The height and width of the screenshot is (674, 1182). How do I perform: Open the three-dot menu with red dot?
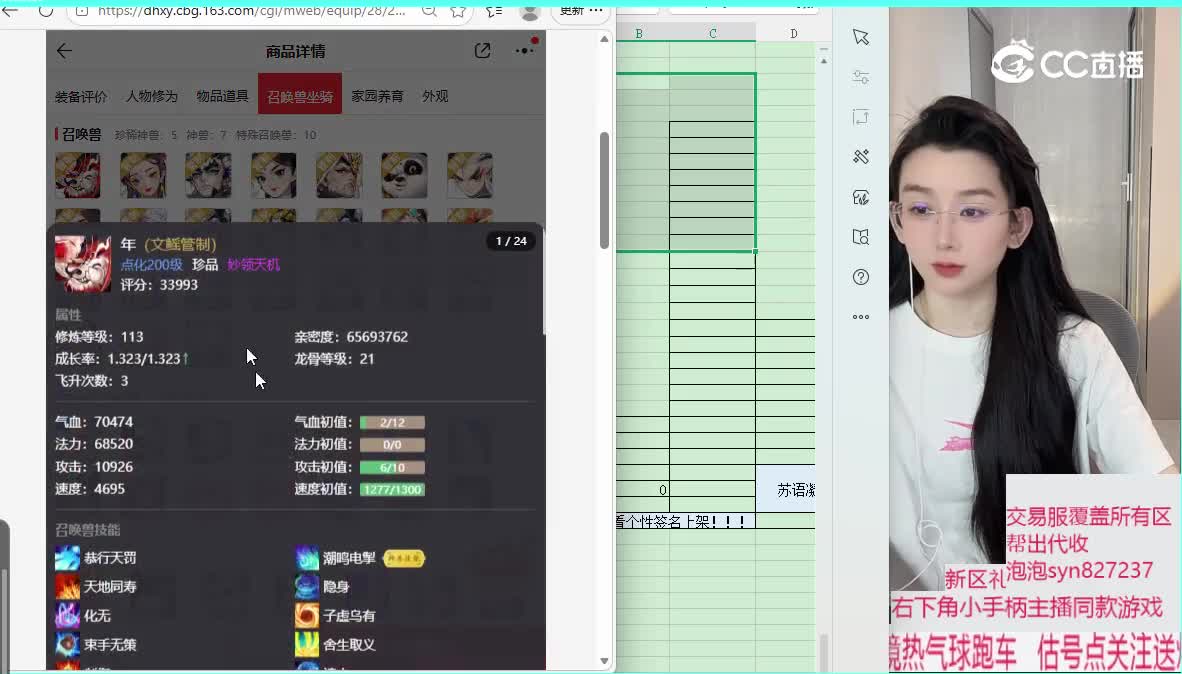(525, 50)
